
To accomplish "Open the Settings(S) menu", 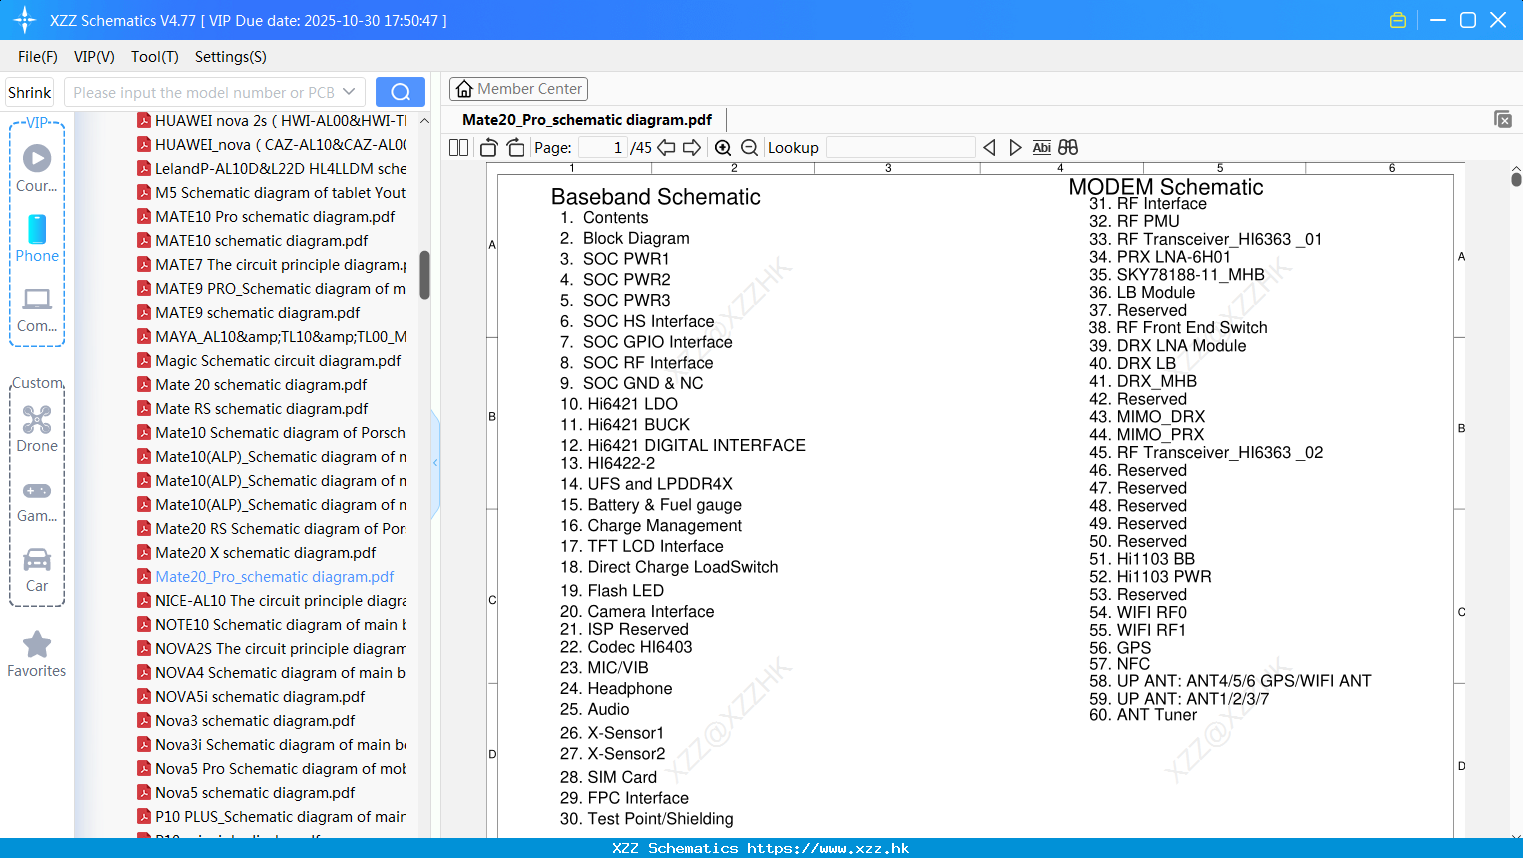I will tap(231, 57).
